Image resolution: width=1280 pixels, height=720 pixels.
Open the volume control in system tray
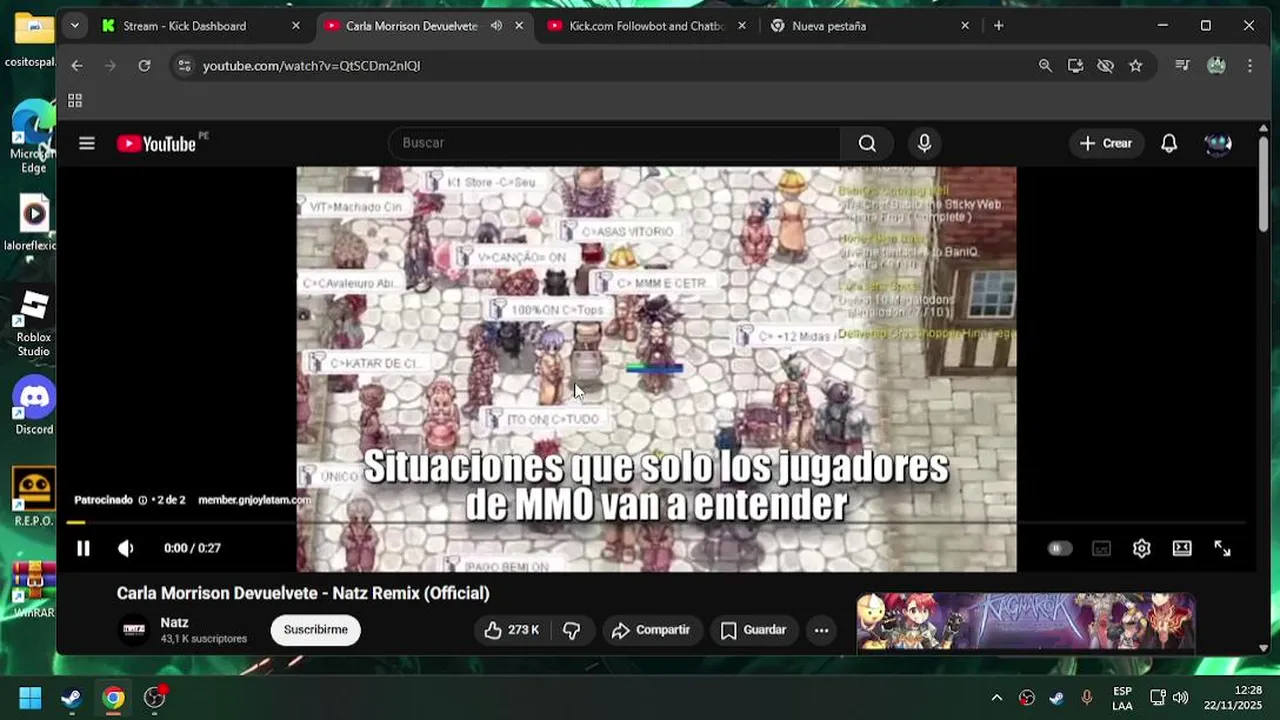pyautogui.click(x=1180, y=698)
